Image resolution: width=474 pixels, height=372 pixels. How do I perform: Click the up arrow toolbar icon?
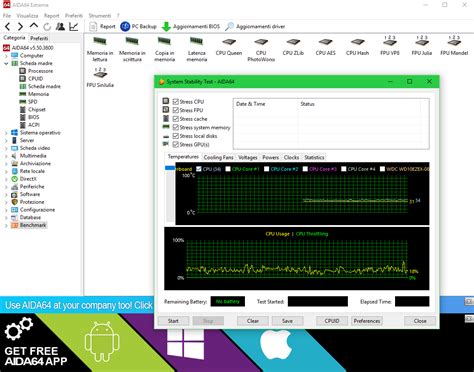(34, 26)
